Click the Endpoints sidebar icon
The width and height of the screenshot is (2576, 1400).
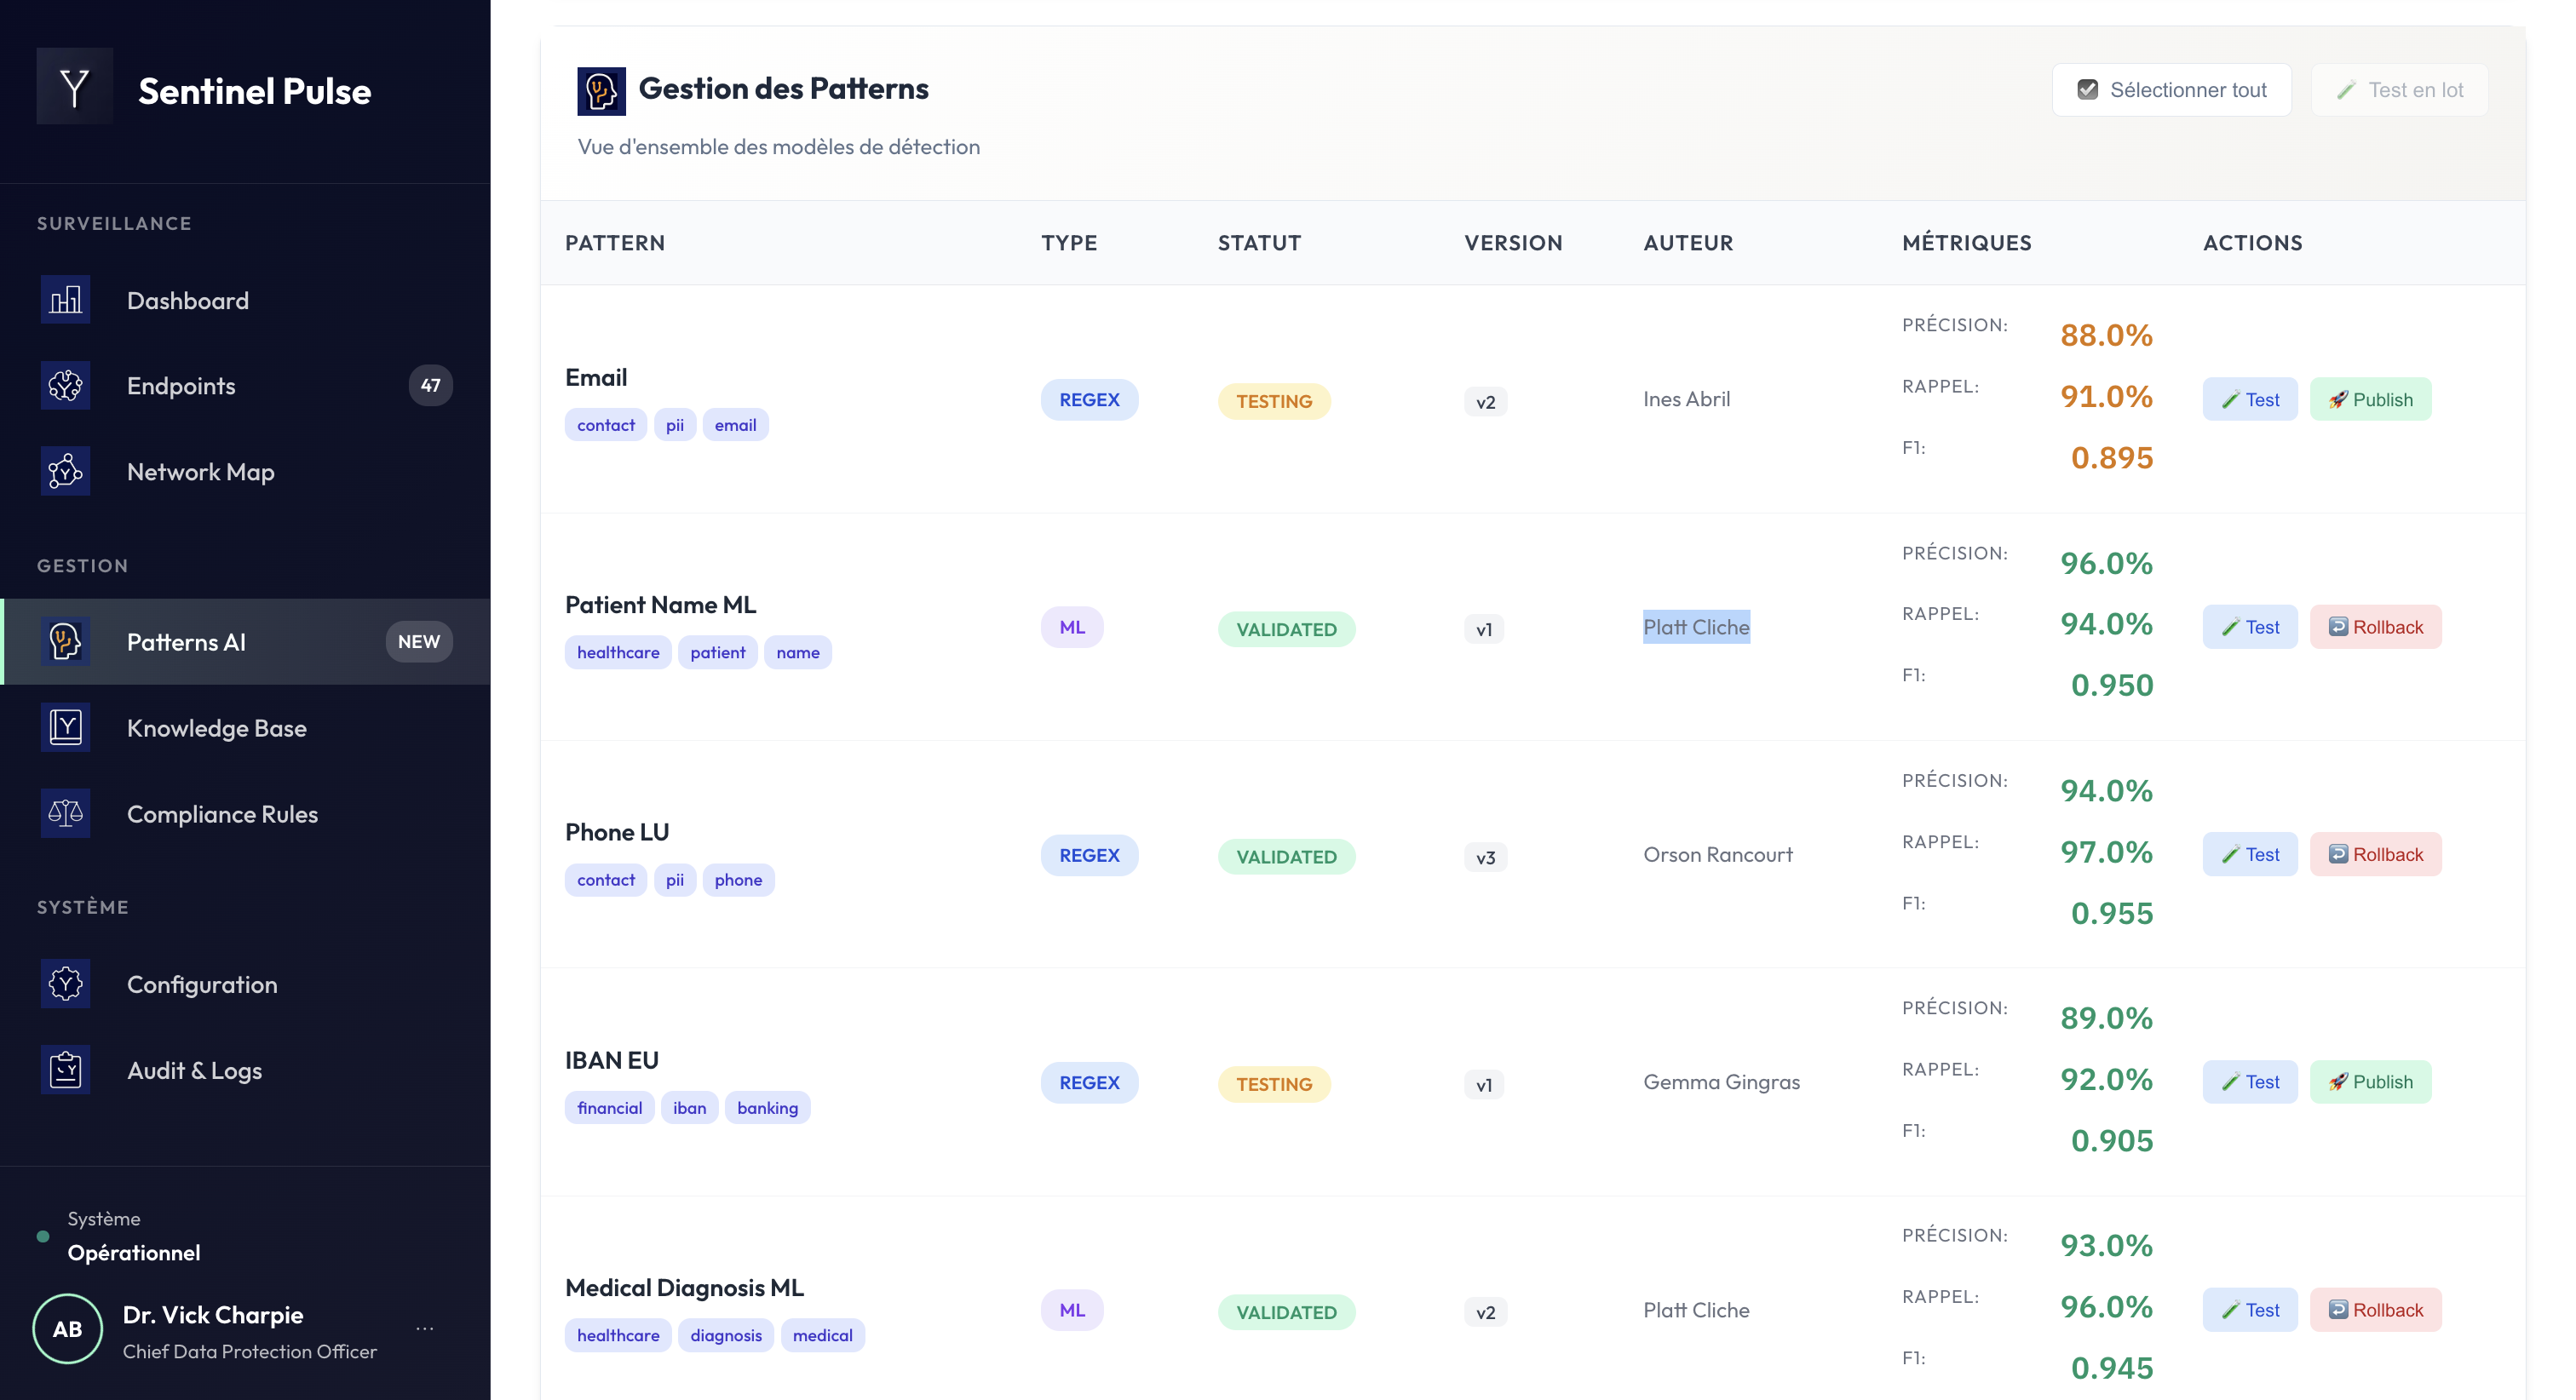tap(65, 386)
